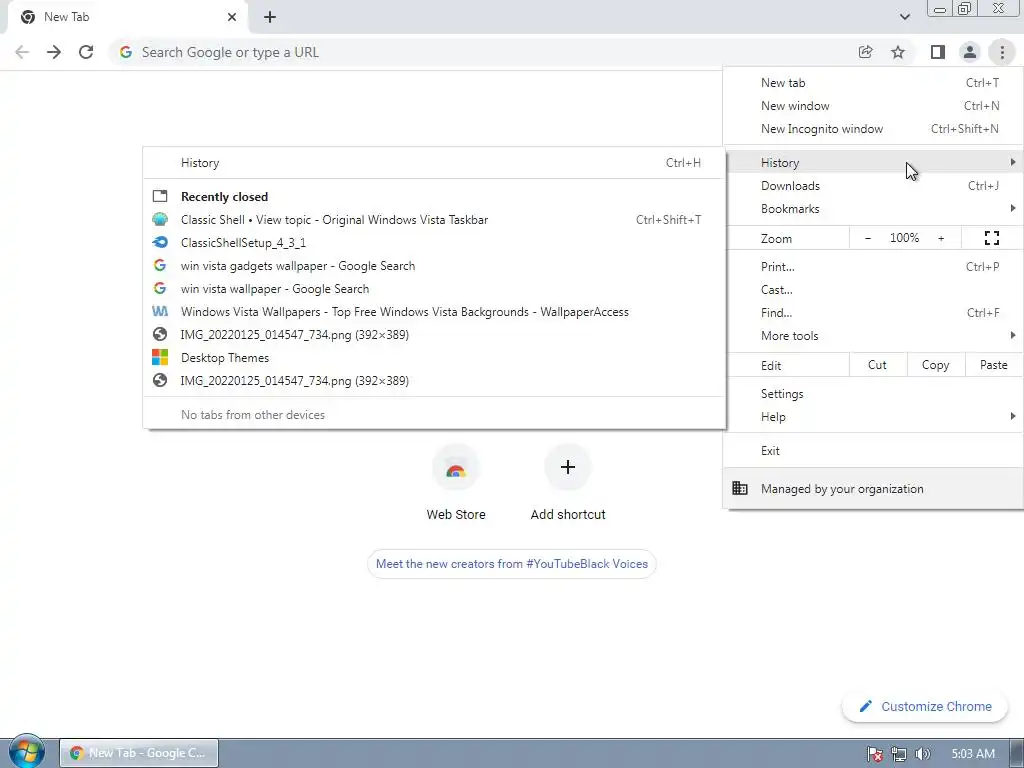Viewport: 1024px width, 768px height.
Task: Click the Managed by organization building icon
Action: [740, 488]
